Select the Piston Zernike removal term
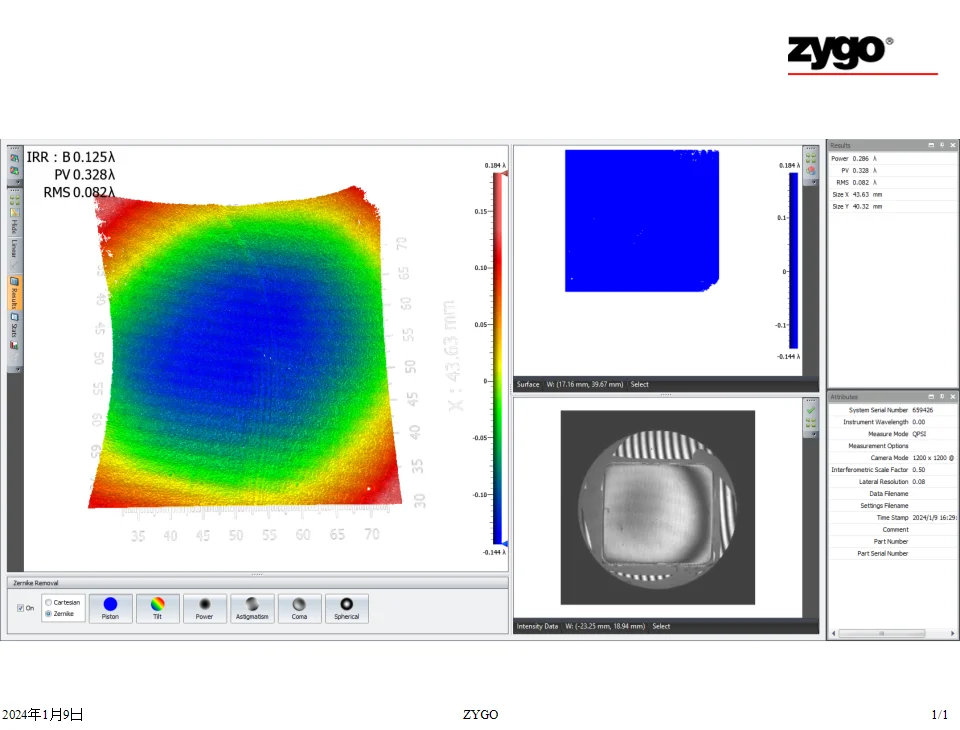Viewport: 960px width, 730px height. coord(110,608)
